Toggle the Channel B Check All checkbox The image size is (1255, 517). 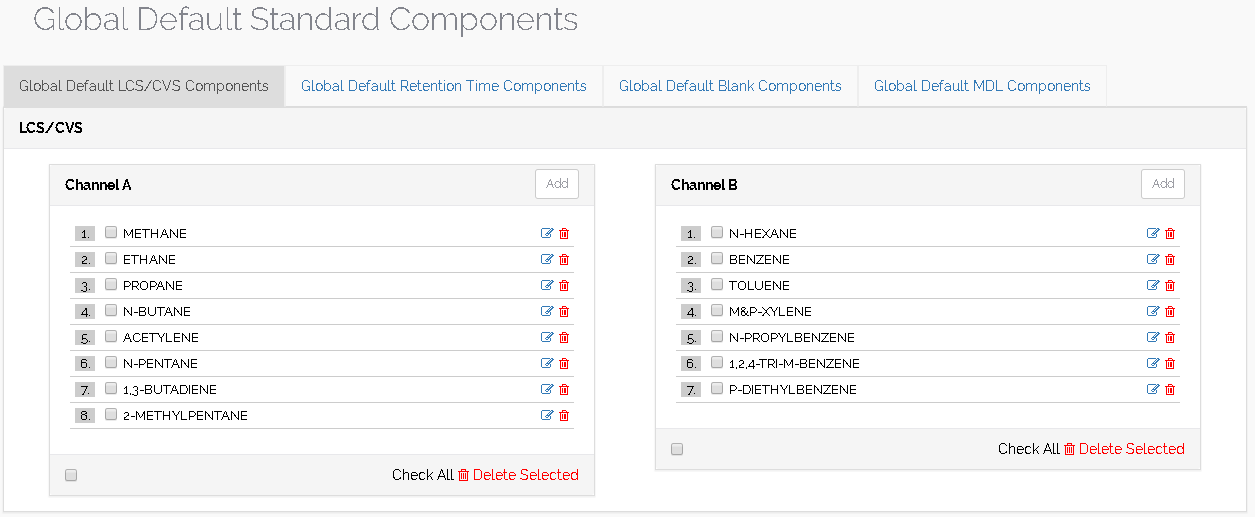point(677,449)
